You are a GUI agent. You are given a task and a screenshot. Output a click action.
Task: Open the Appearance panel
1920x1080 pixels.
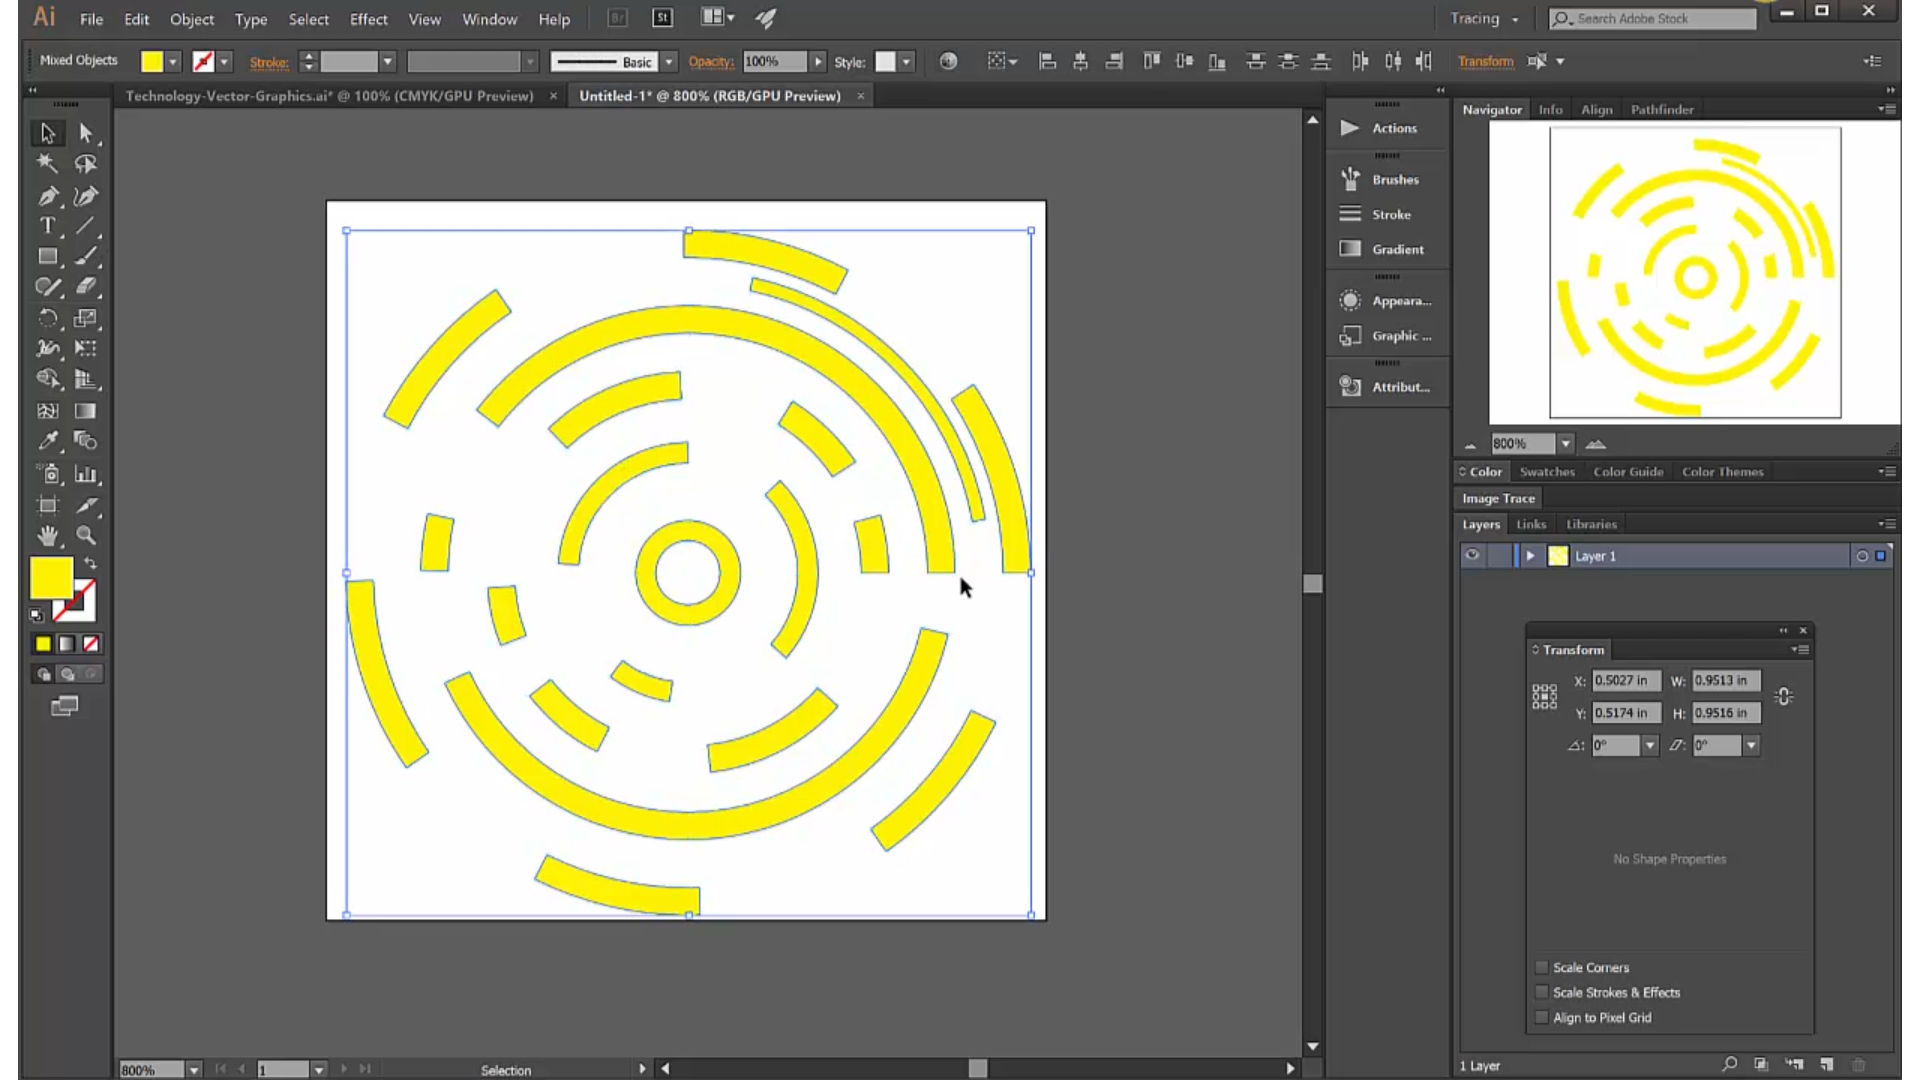pos(1399,300)
